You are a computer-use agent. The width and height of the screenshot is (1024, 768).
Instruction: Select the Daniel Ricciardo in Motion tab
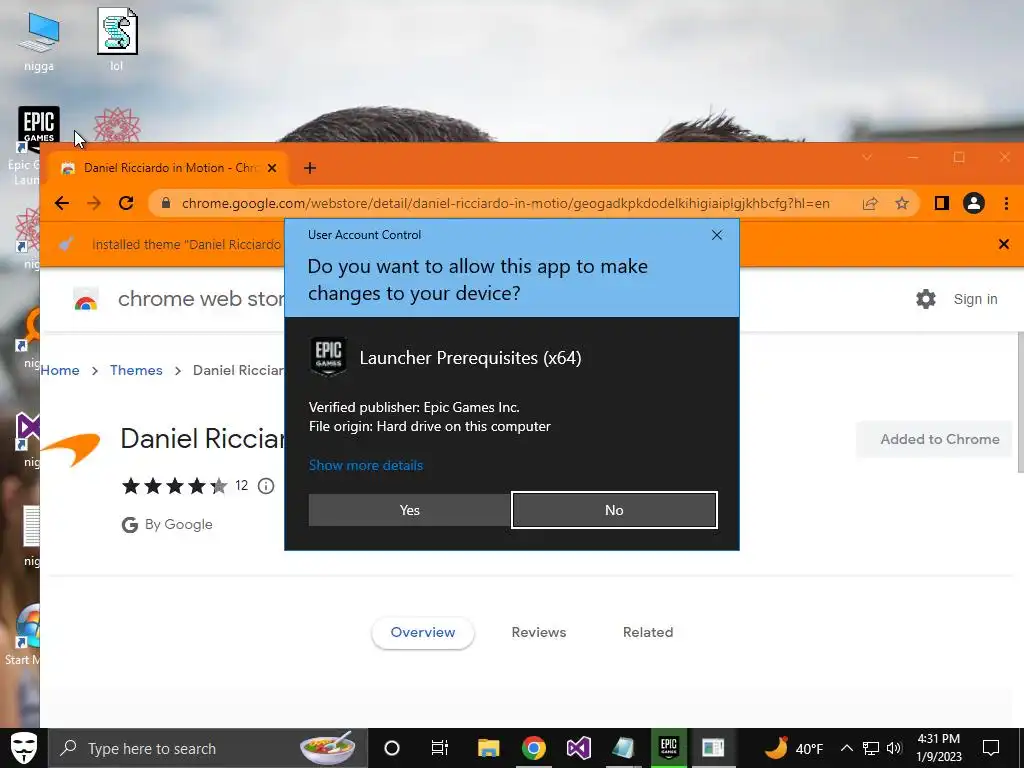pyautogui.click(x=170, y=168)
